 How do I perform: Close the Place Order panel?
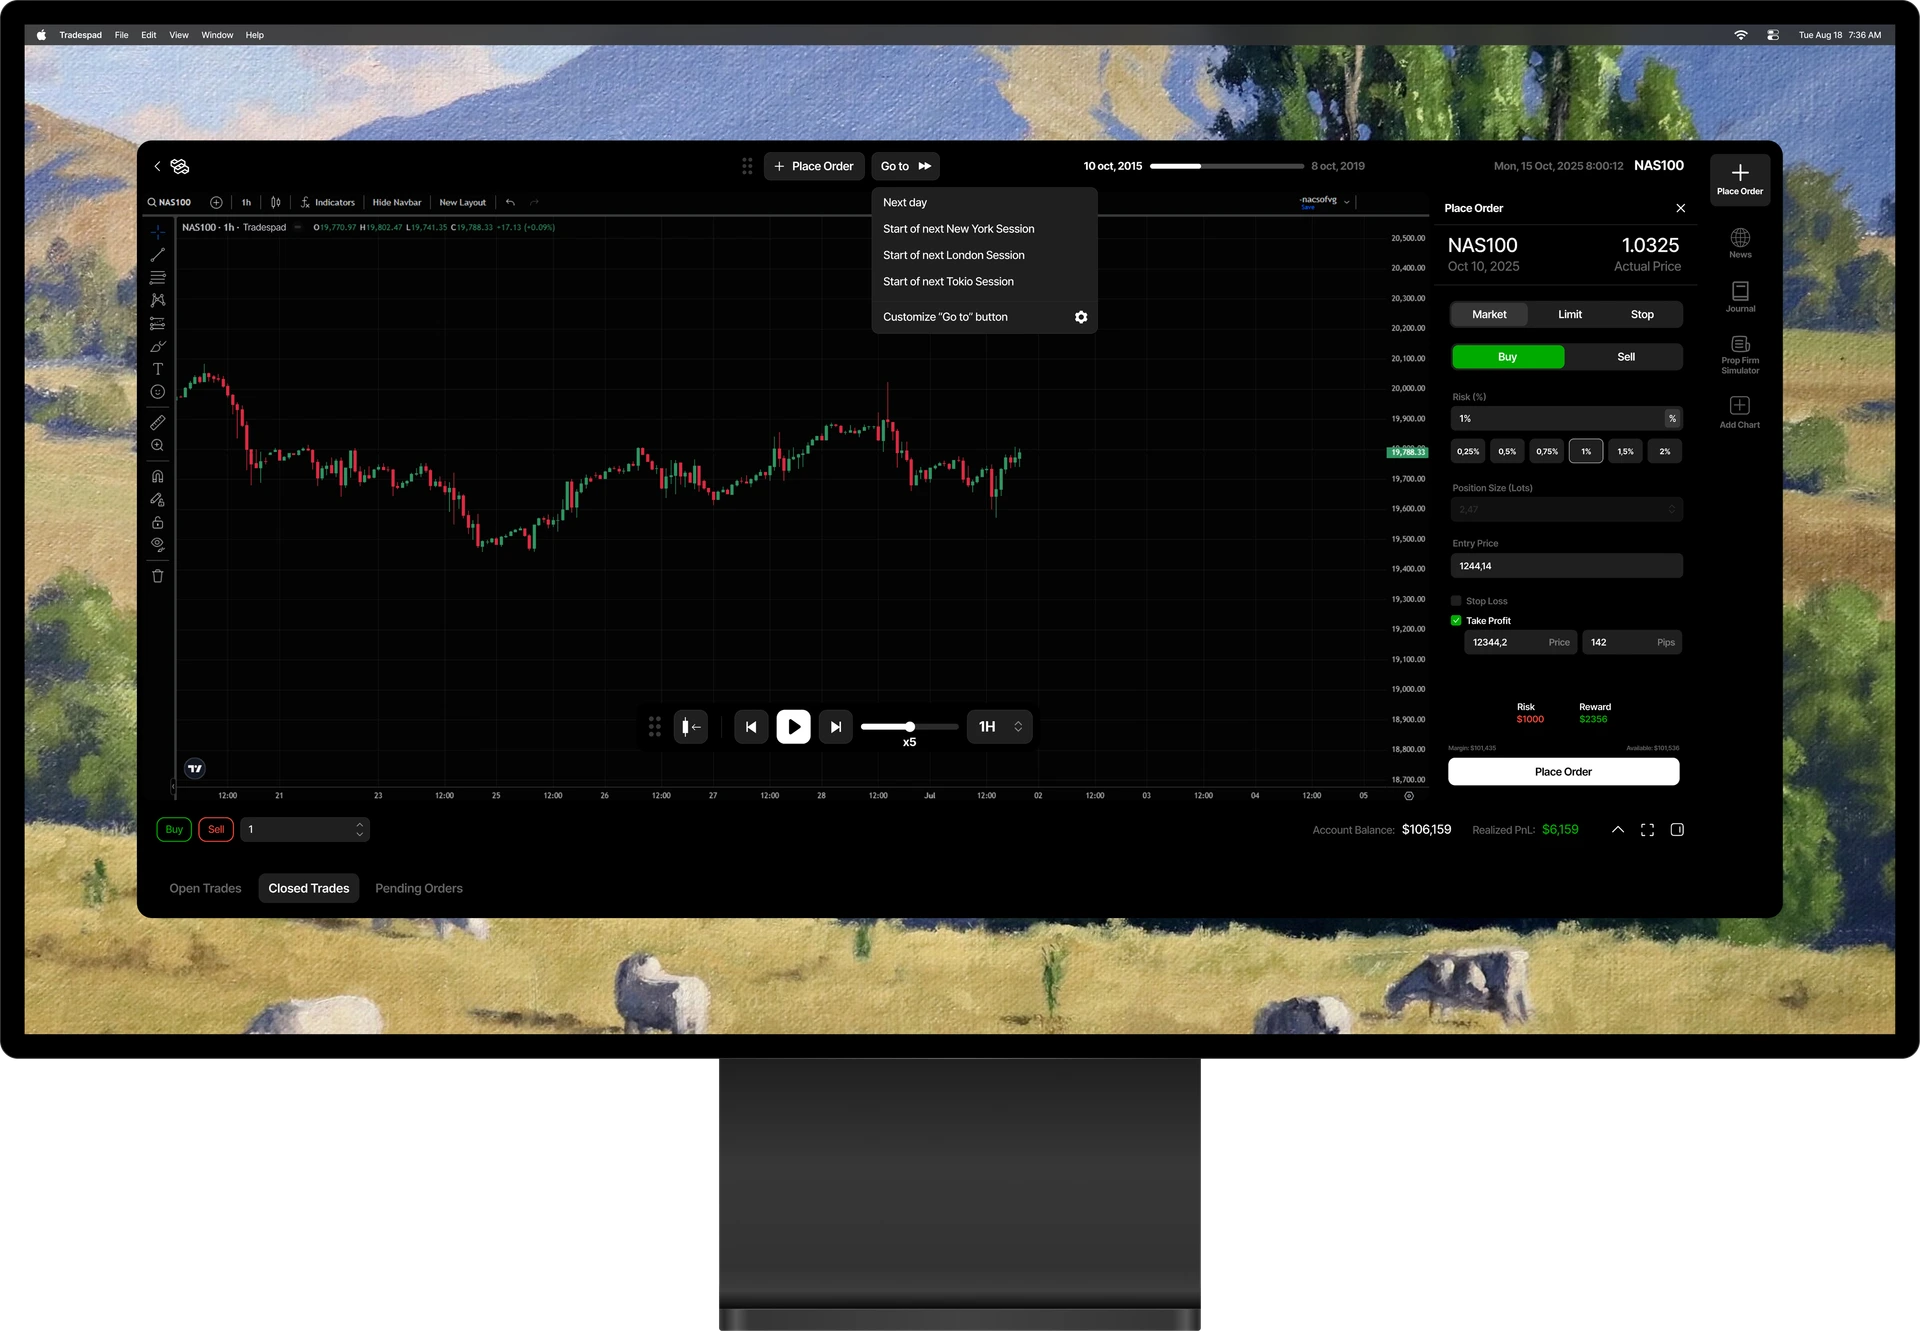(1681, 208)
